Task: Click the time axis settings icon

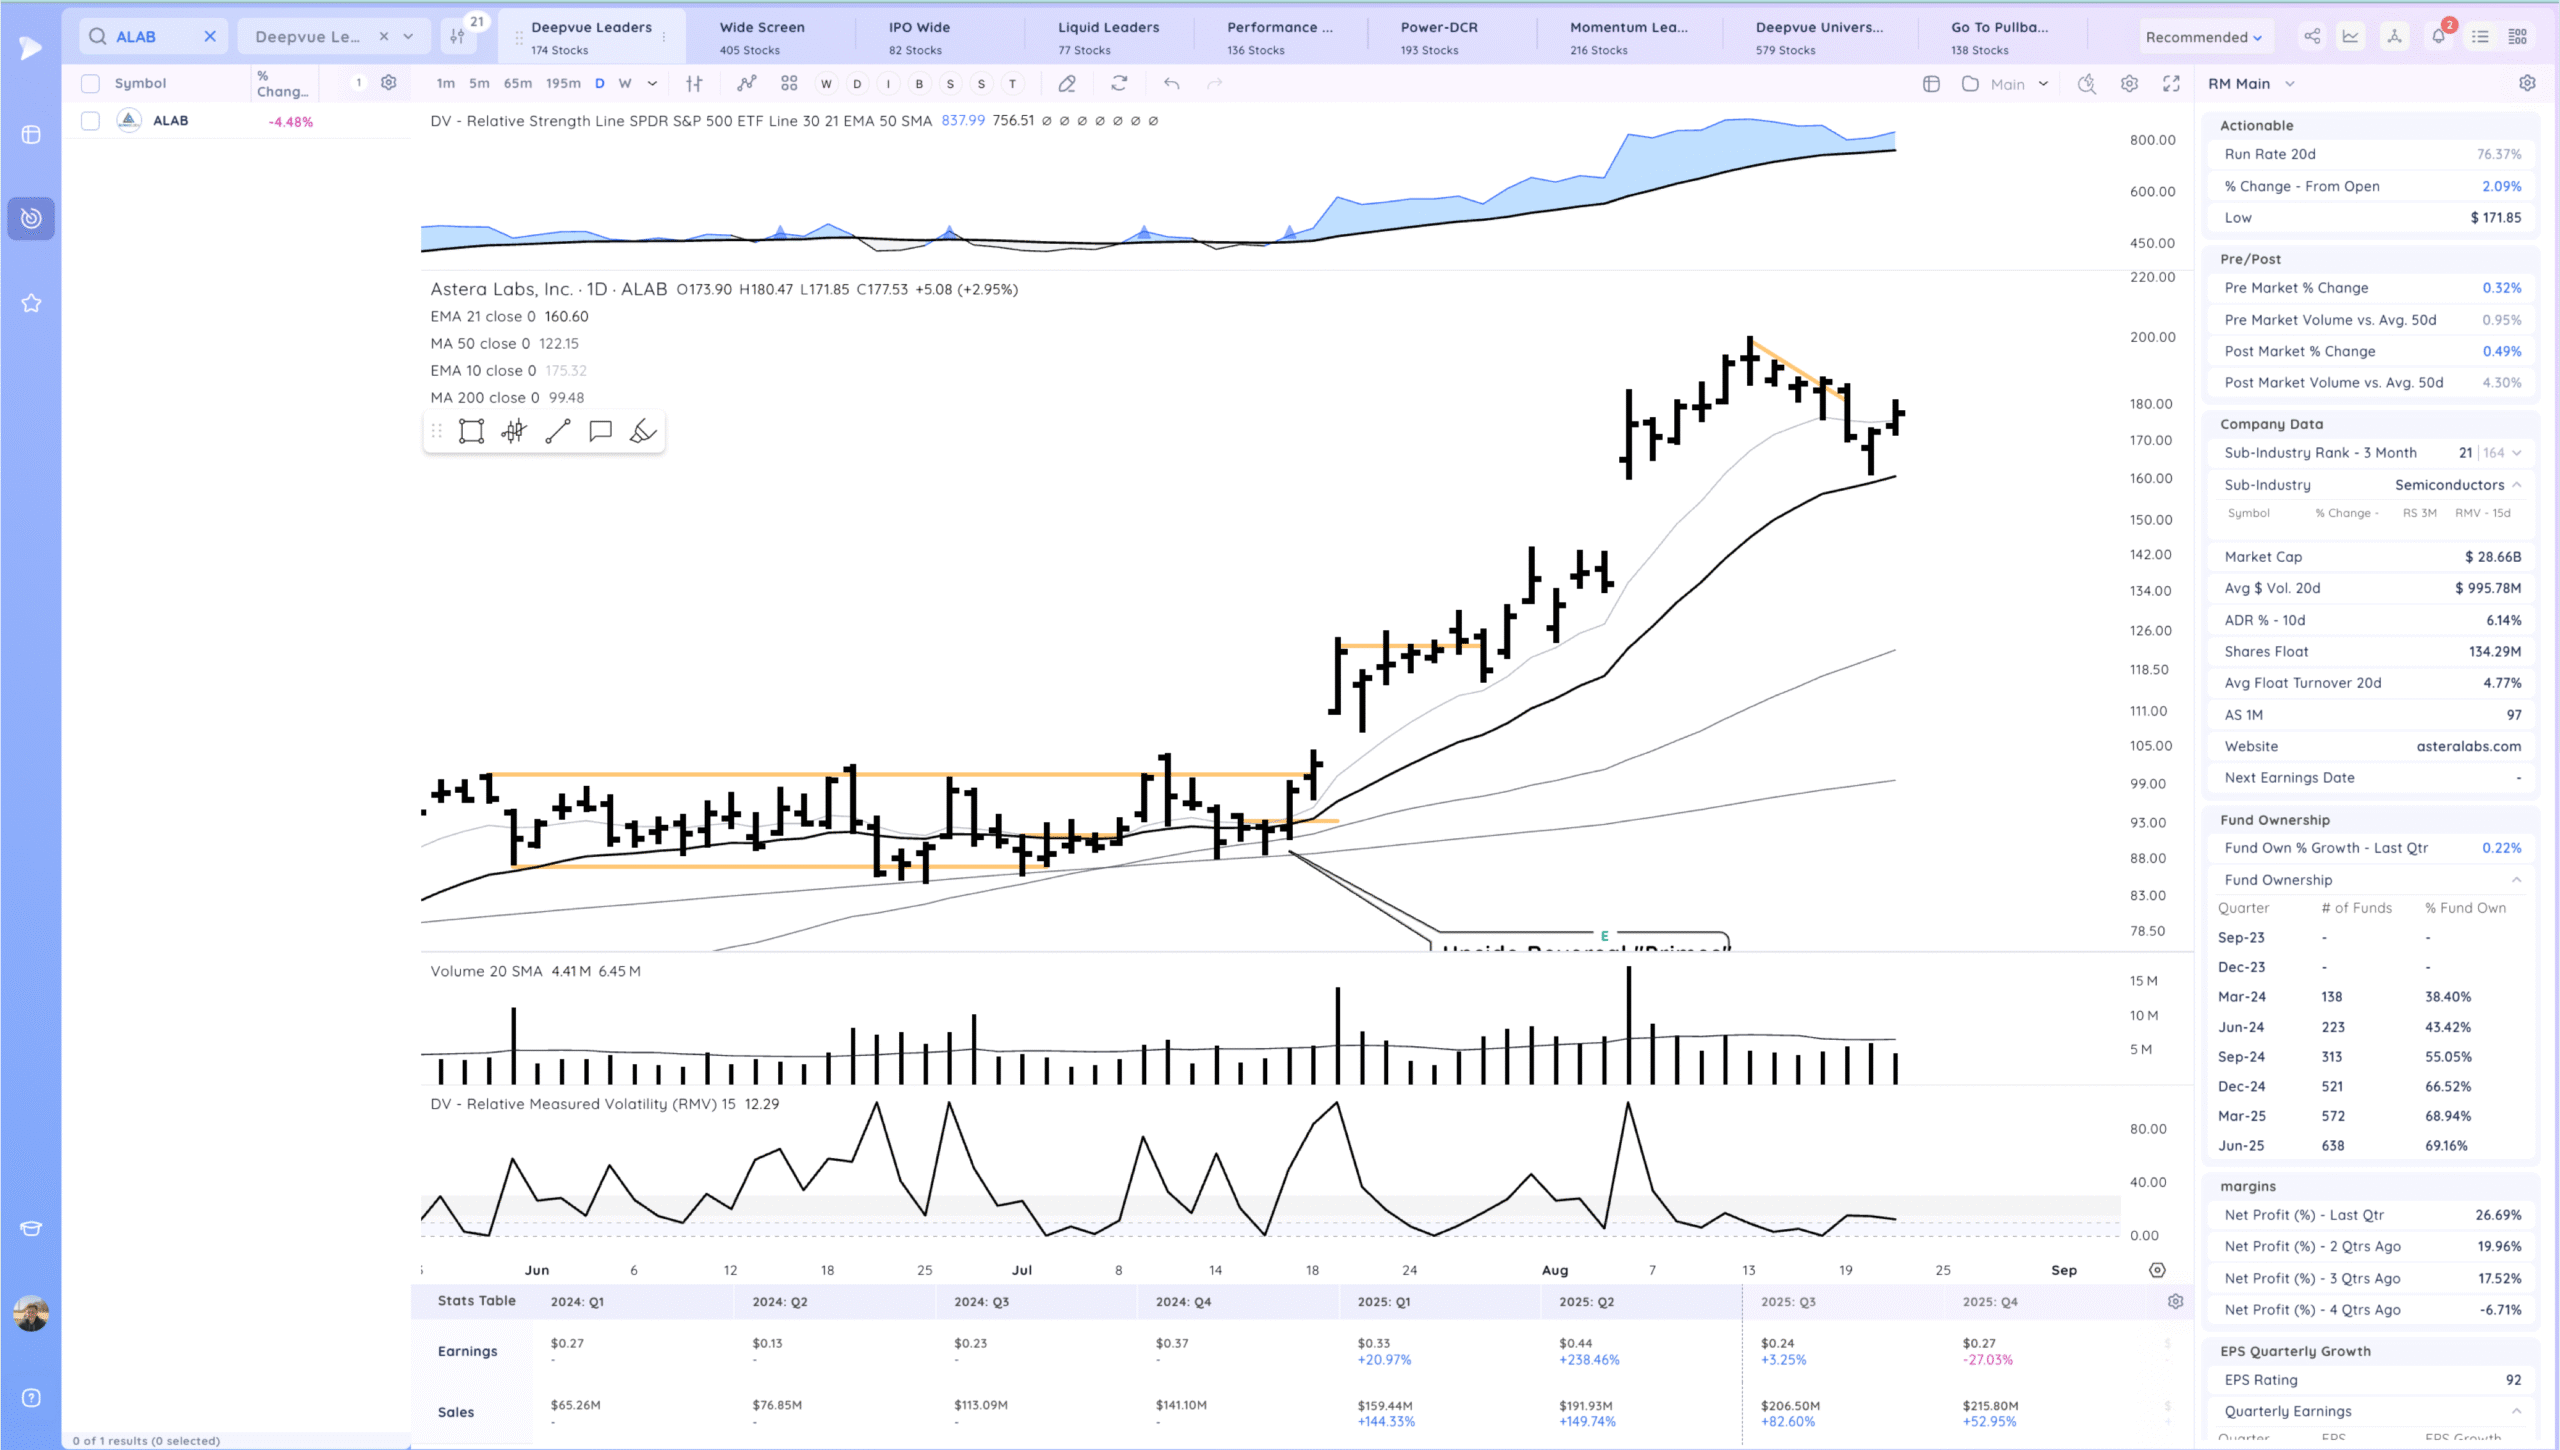Action: pyautogui.click(x=2157, y=1270)
